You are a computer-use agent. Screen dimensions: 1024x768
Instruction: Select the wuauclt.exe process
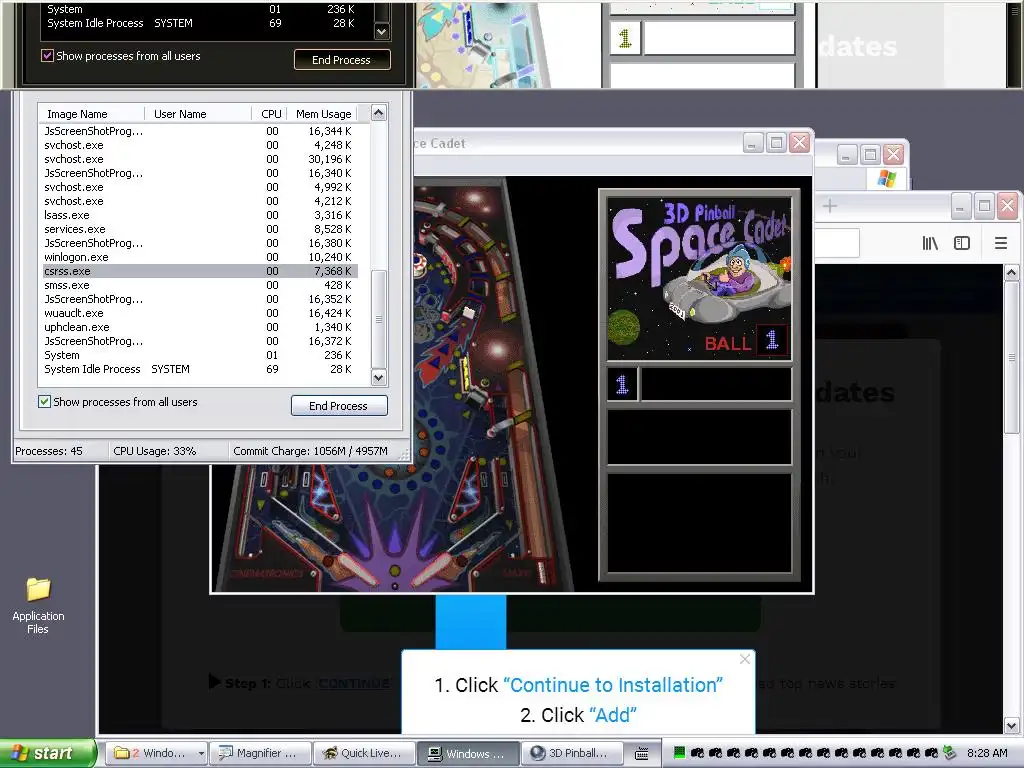pyautogui.click(x=200, y=313)
